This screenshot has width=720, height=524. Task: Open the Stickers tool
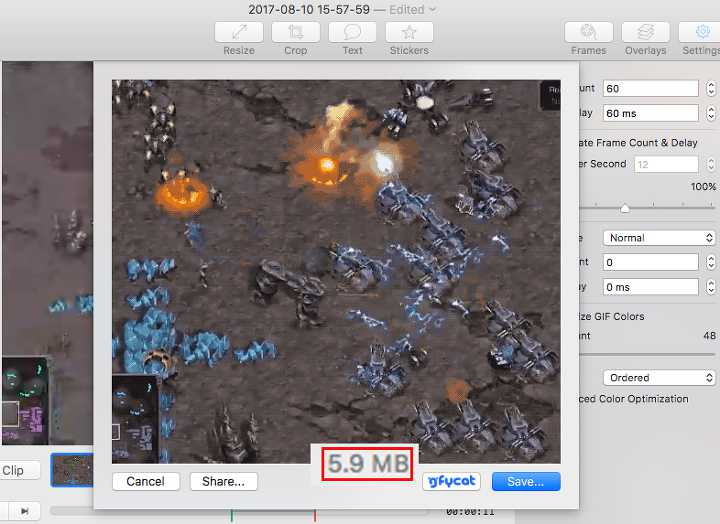point(409,33)
